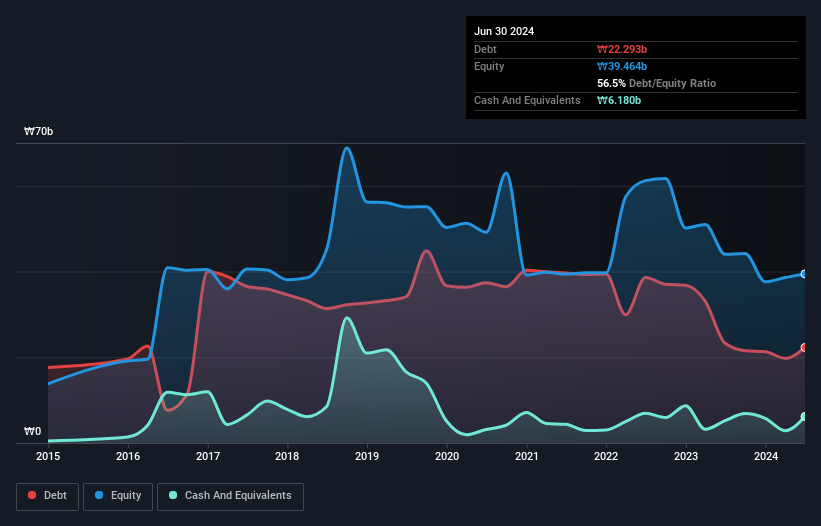Click the red Debt legend dot
Screen dimensions: 821x526
[x=32, y=495]
